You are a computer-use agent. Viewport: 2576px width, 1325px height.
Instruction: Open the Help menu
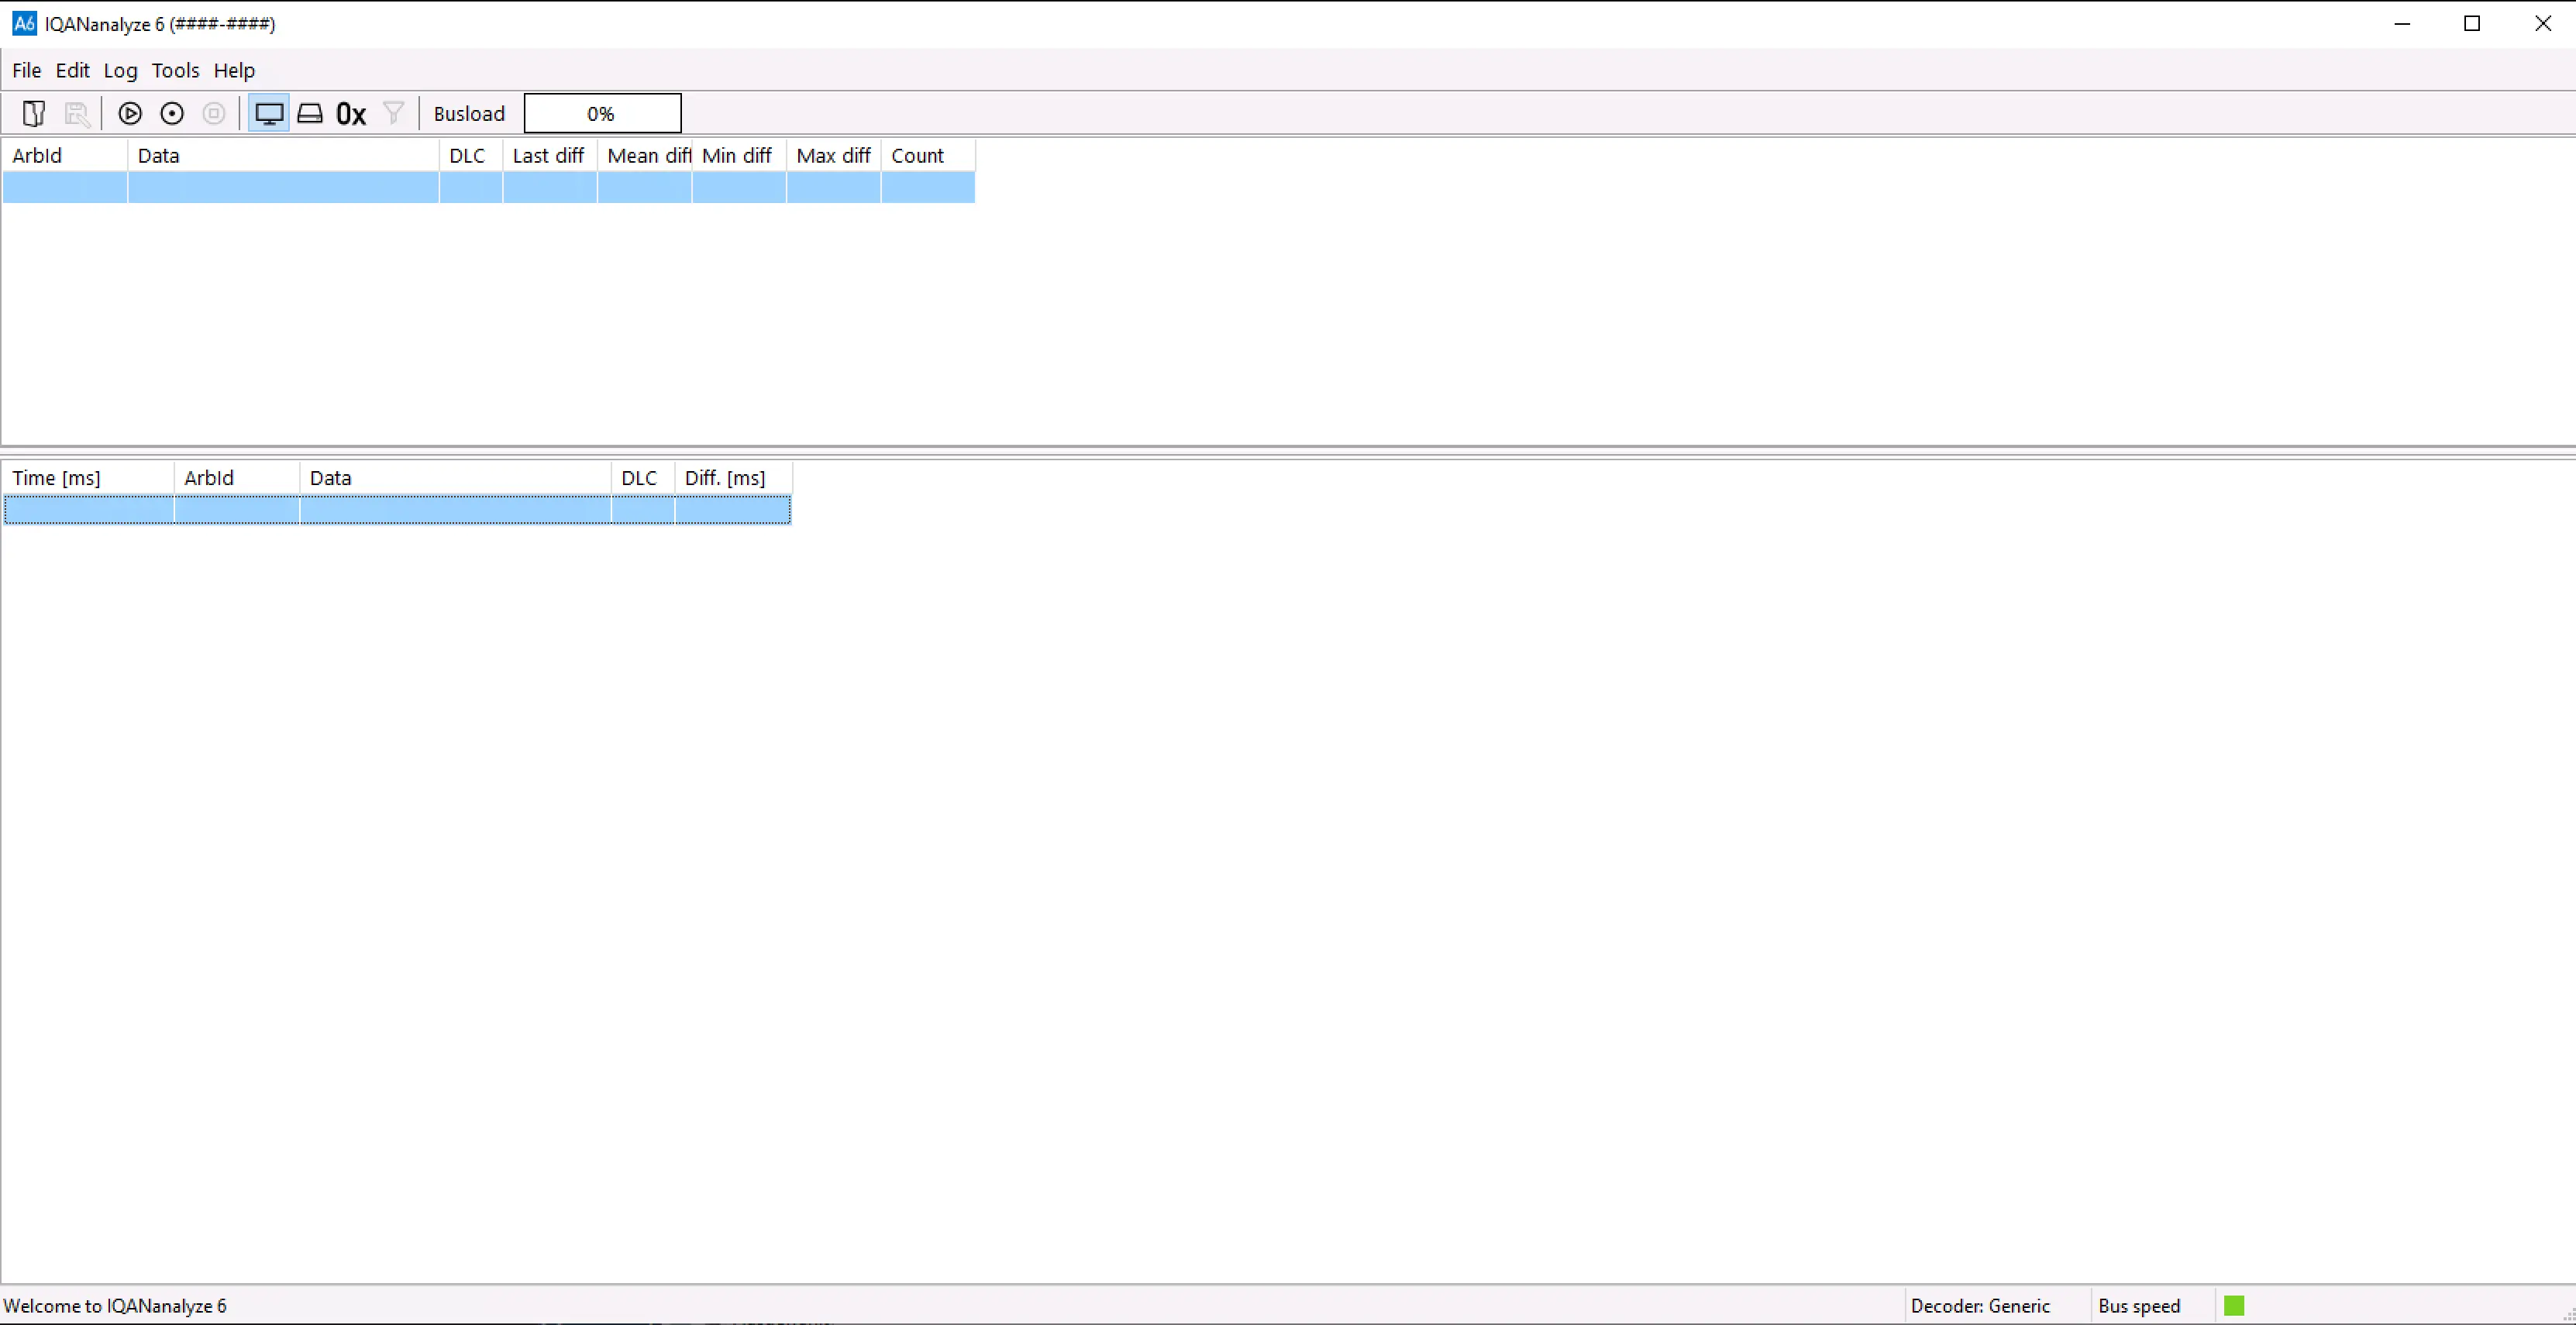(234, 70)
